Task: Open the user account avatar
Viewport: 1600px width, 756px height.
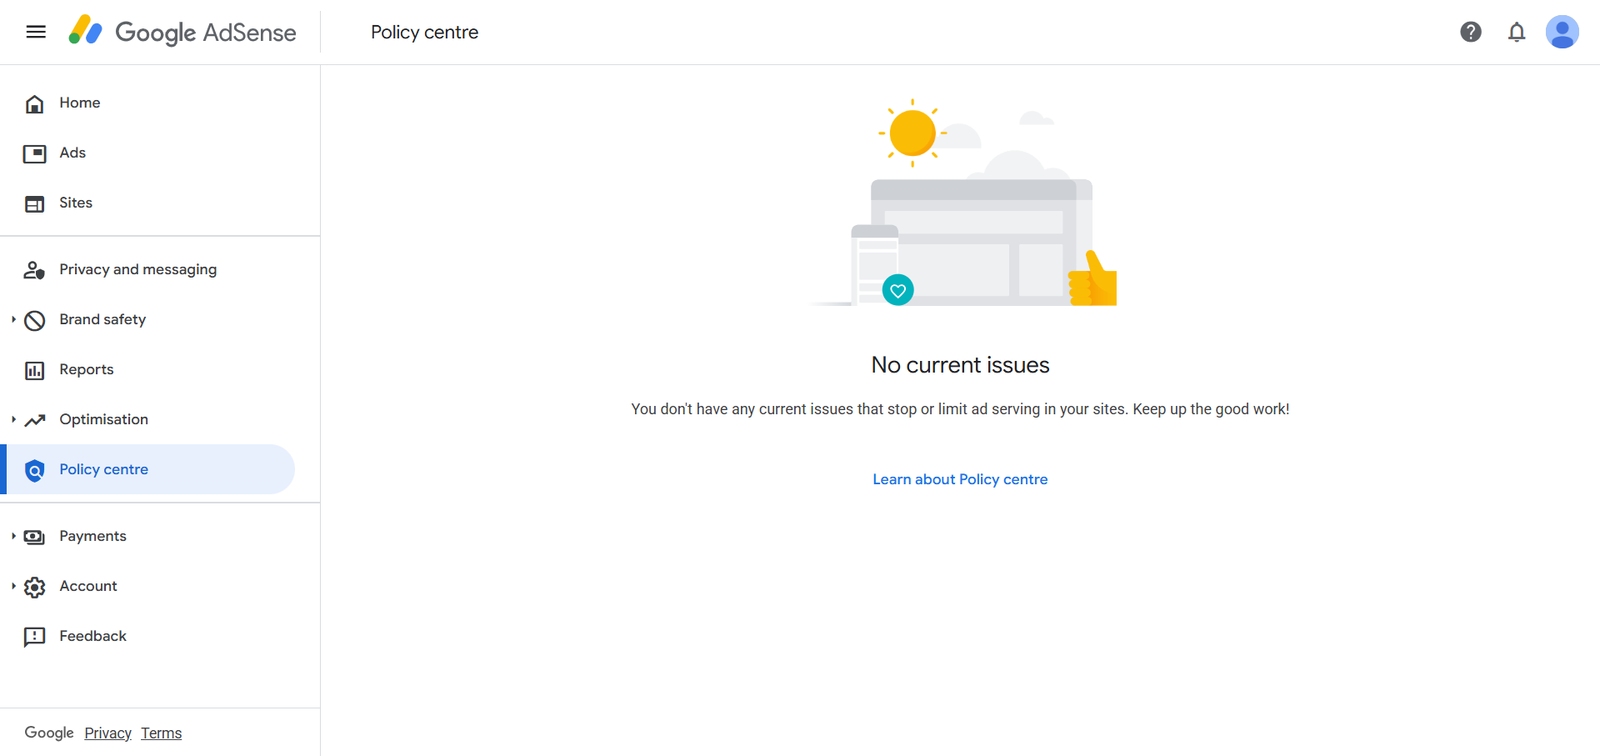Action: (x=1561, y=32)
